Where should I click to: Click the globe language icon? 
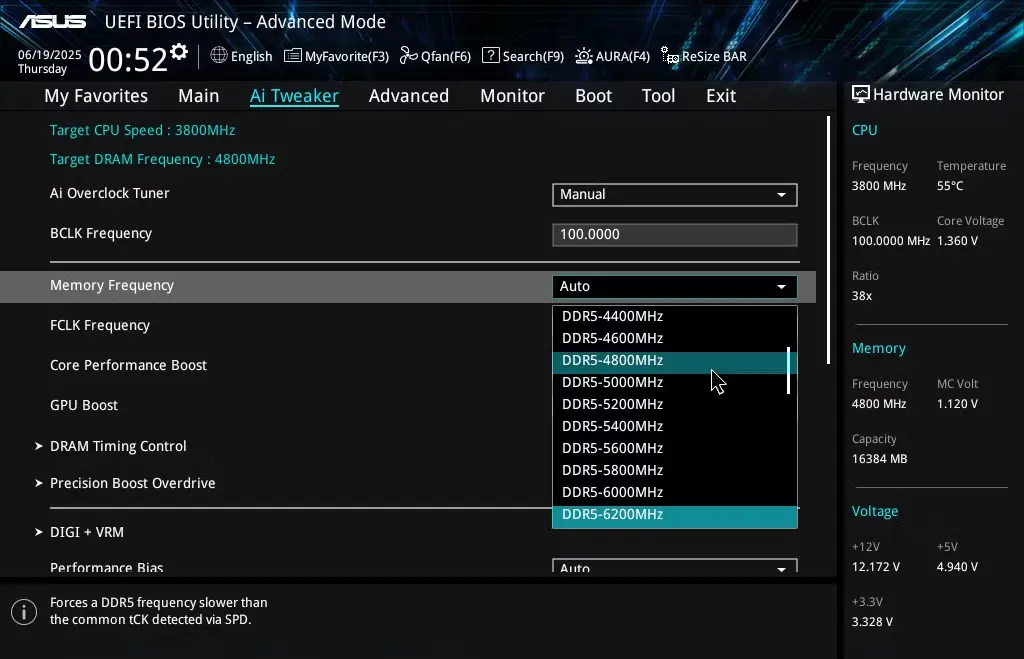[219, 56]
